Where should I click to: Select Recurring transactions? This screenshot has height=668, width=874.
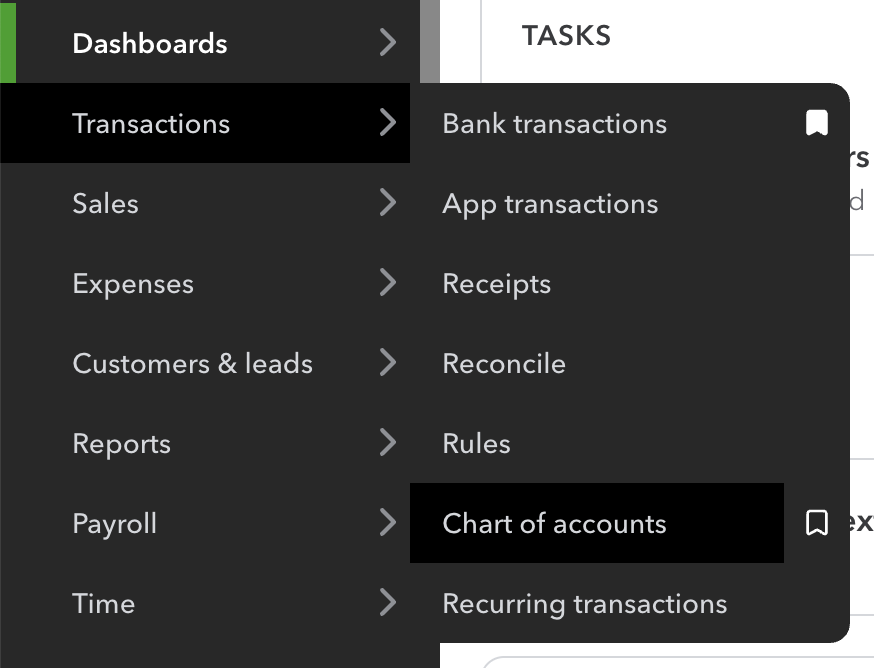pyautogui.click(x=583, y=603)
